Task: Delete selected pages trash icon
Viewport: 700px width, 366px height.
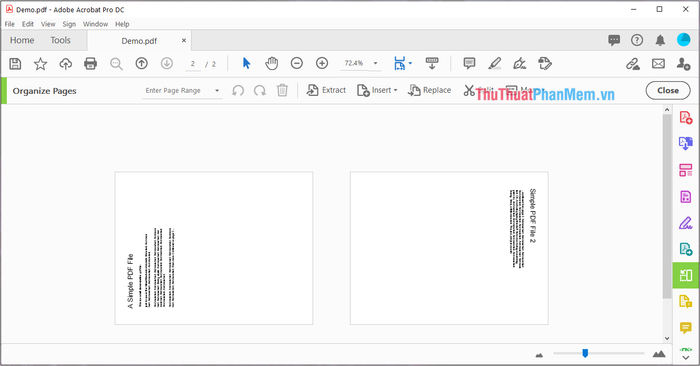Action: pos(282,91)
